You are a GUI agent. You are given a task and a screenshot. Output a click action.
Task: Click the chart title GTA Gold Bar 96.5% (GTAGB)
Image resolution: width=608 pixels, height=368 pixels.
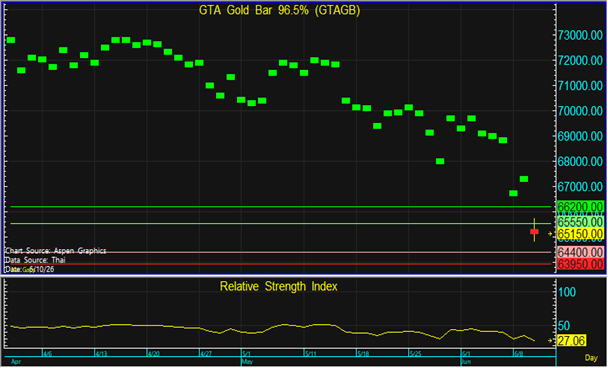click(x=280, y=10)
